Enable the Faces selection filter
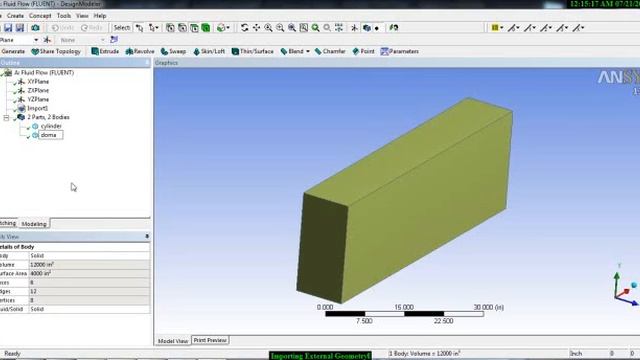Viewport: 640px width, 360px height. click(x=194, y=28)
